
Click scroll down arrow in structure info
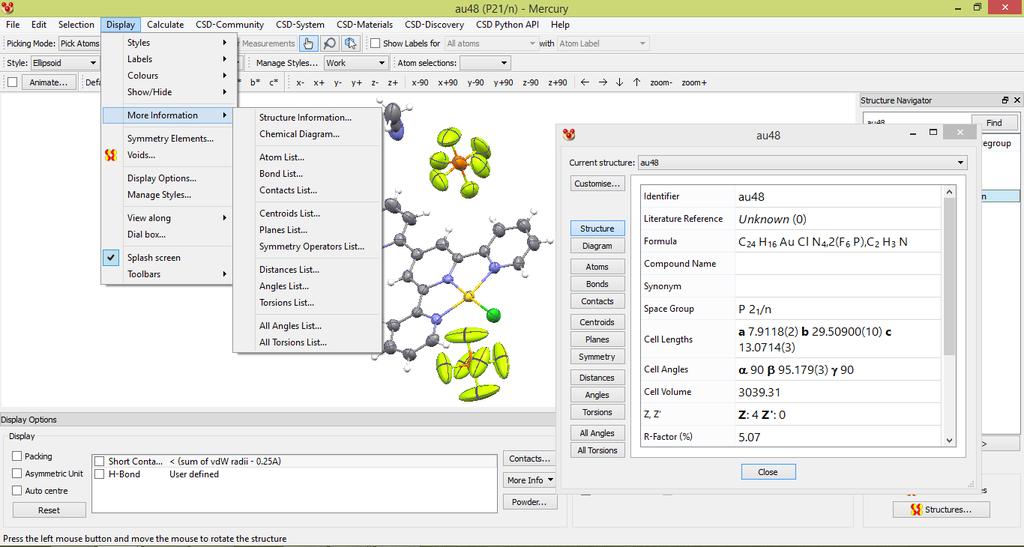pos(950,441)
